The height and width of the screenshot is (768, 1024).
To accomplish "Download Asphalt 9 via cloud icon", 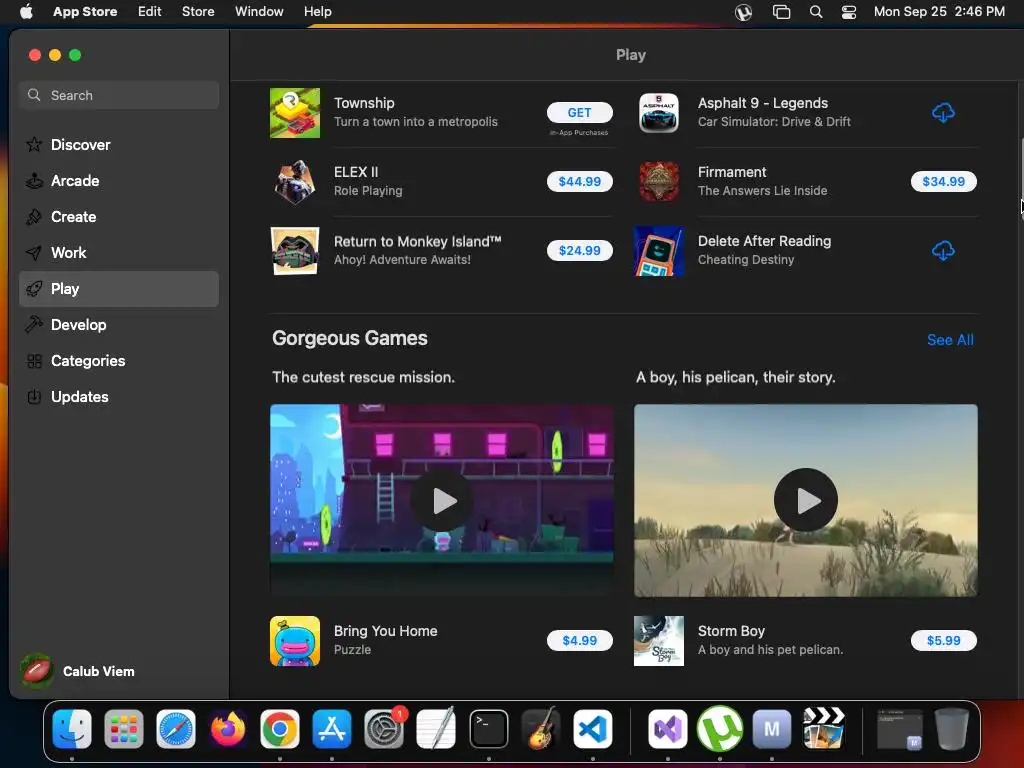I will [x=943, y=113].
